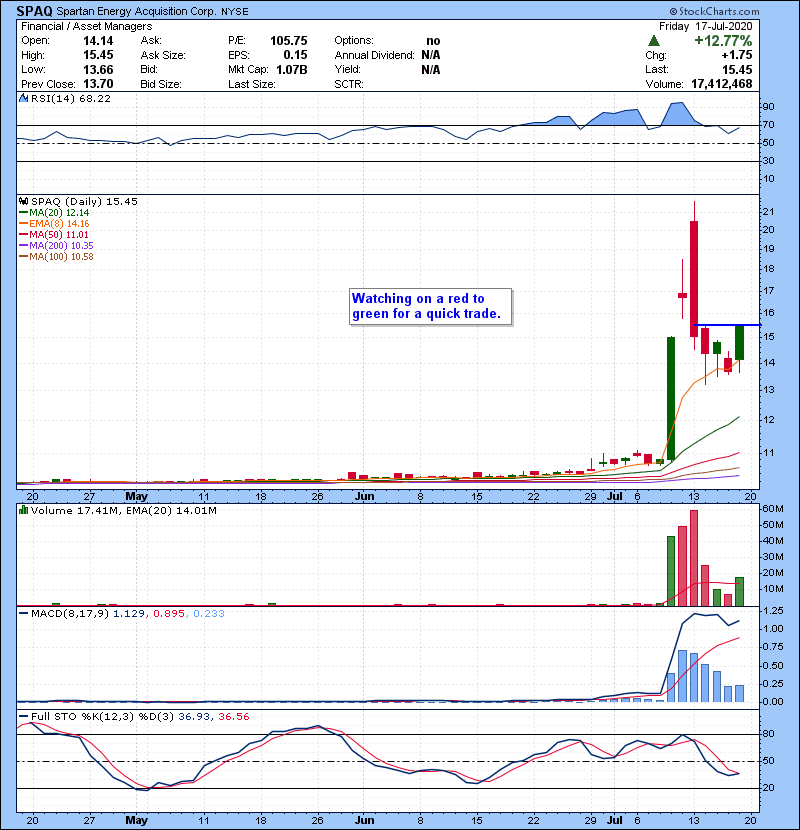Click the Financial / Asset Managers sector text
The height and width of the screenshot is (830, 800).
(87, 26)
